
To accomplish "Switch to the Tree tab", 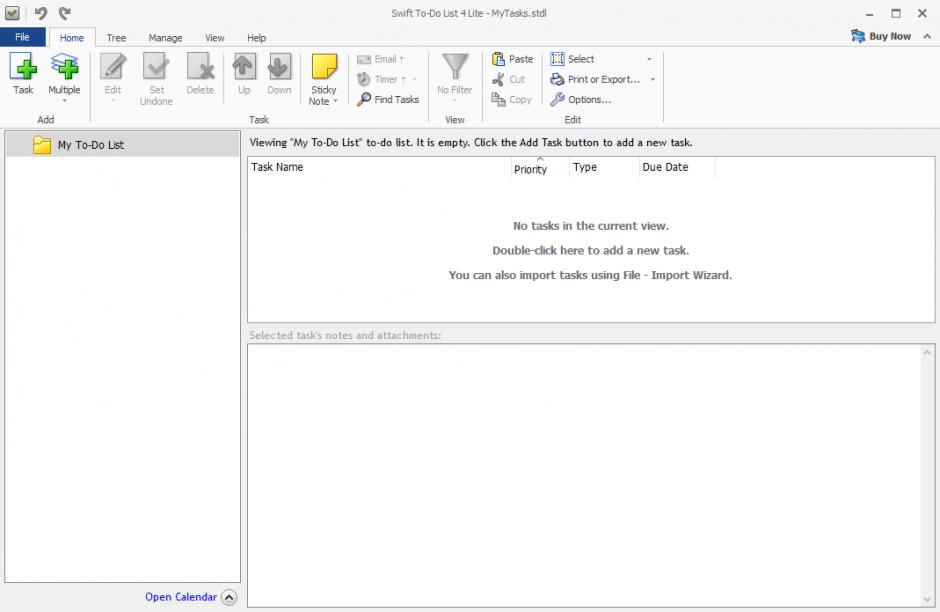I will tap(116, 38).
